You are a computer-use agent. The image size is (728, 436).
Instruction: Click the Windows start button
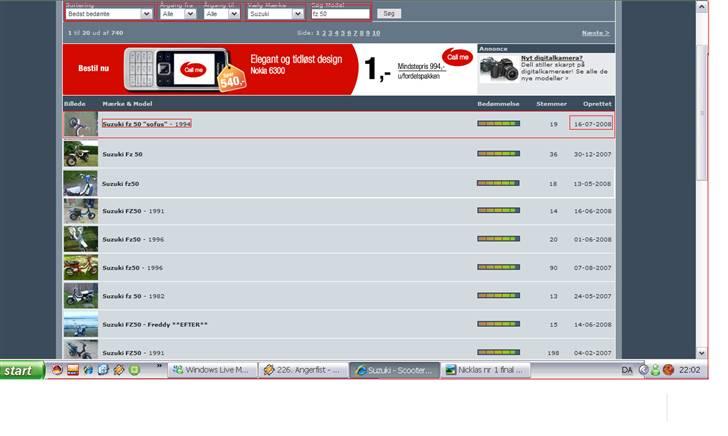click(22, 370)
